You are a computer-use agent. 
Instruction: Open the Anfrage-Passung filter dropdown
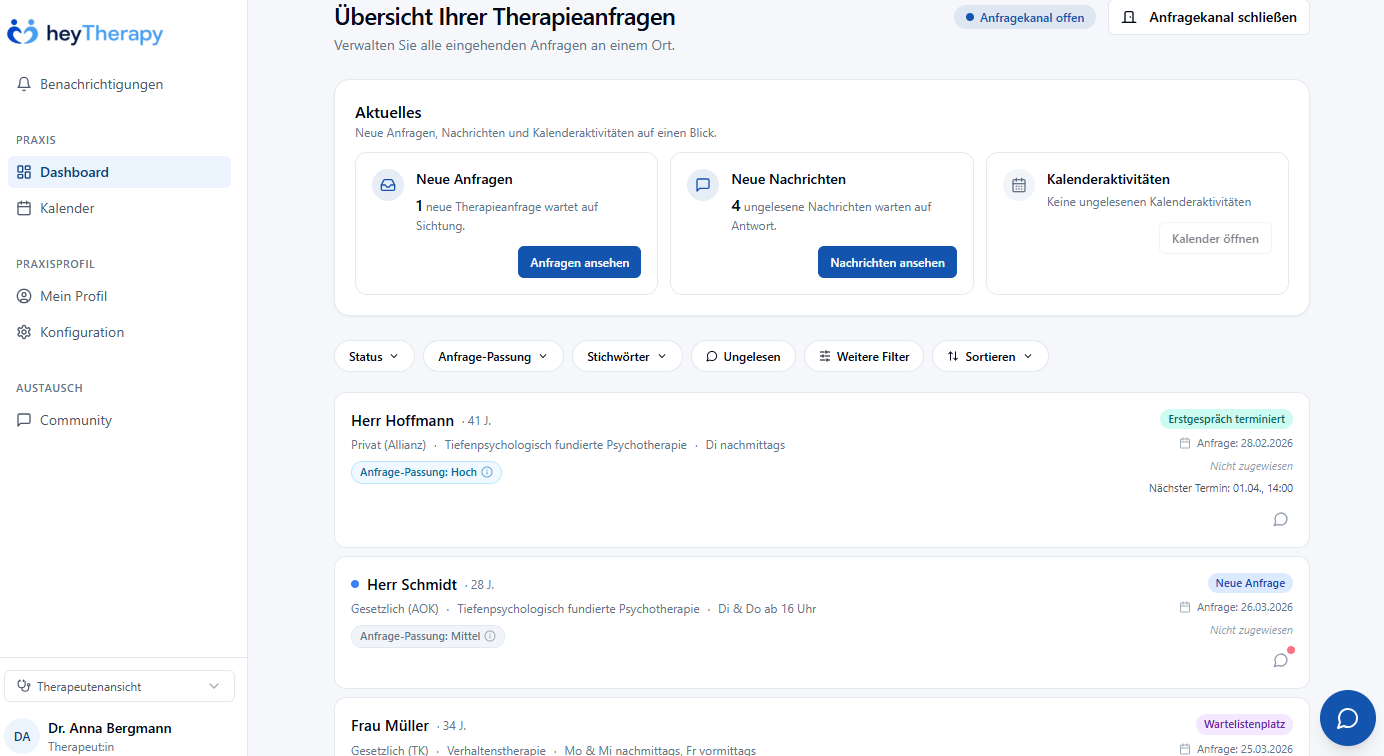pyautogui.click(x=493, y=356)
